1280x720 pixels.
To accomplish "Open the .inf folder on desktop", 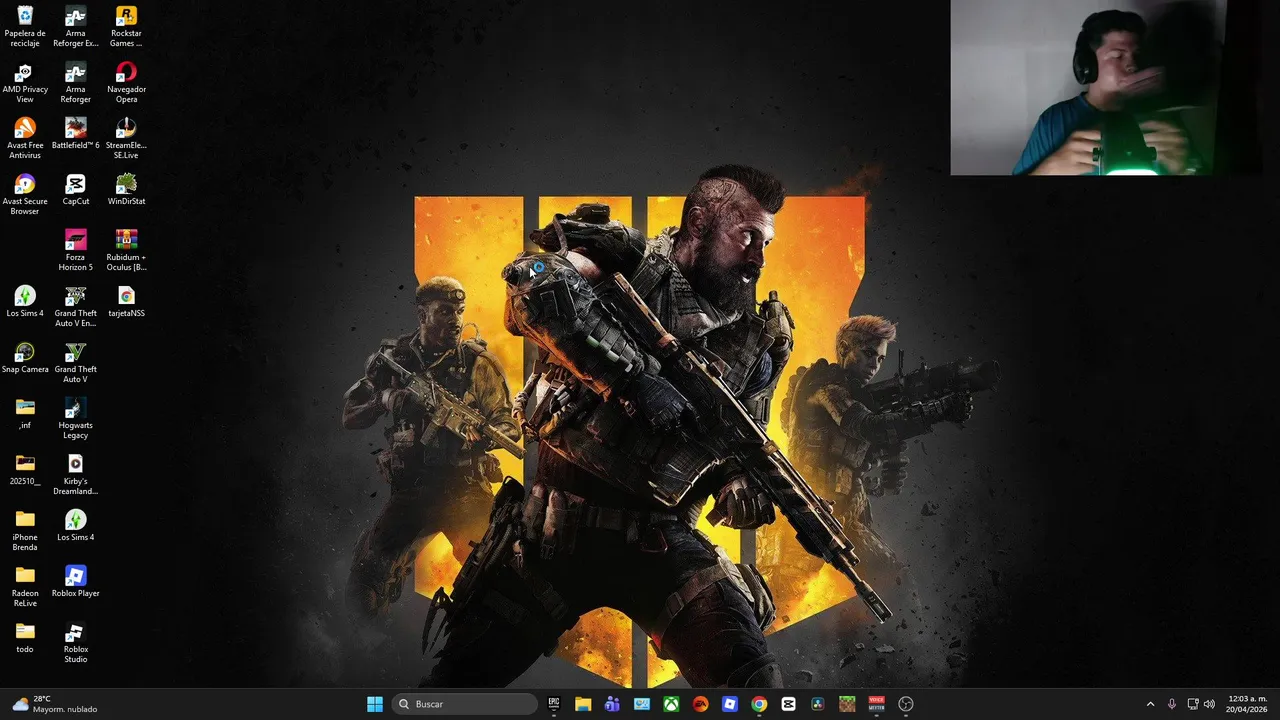I will (x=25, y=413).
